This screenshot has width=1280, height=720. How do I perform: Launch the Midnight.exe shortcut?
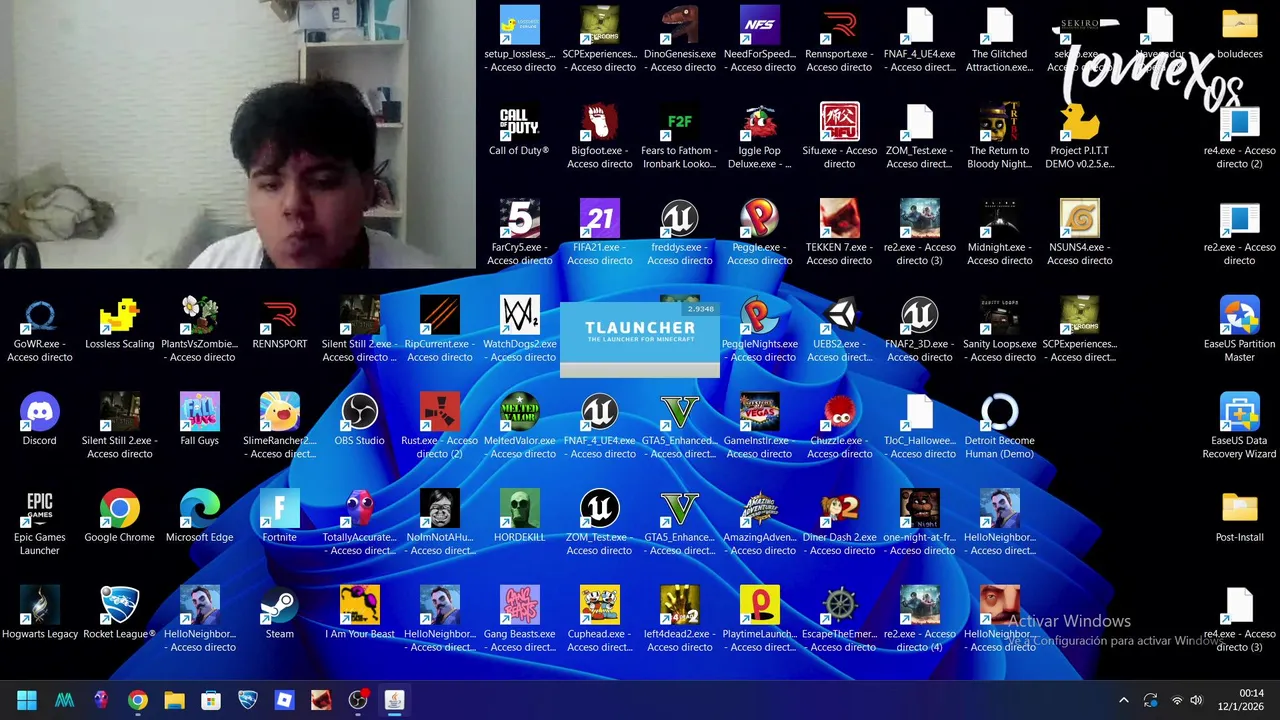[x=1000, y=233]
